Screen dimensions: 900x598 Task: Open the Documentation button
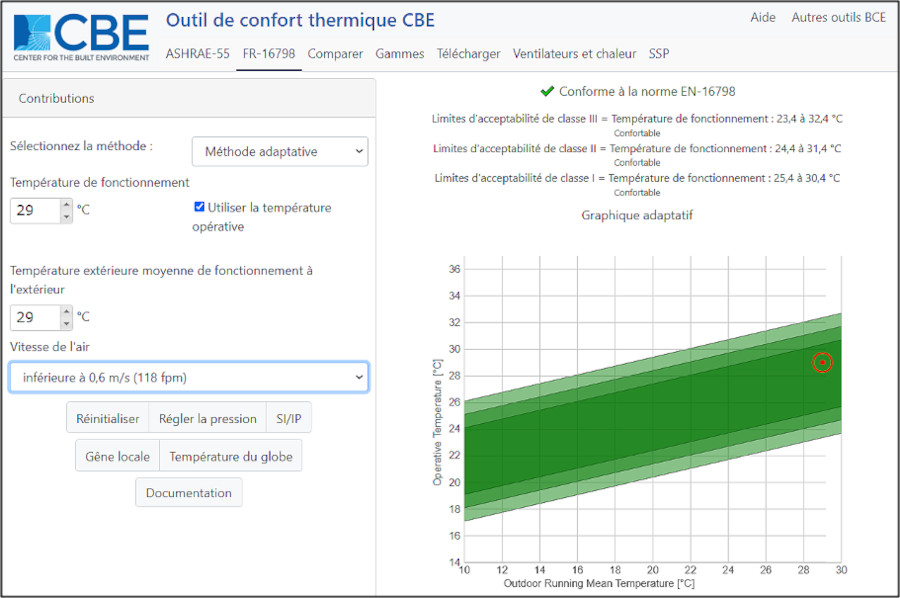[x=189, y=492]
